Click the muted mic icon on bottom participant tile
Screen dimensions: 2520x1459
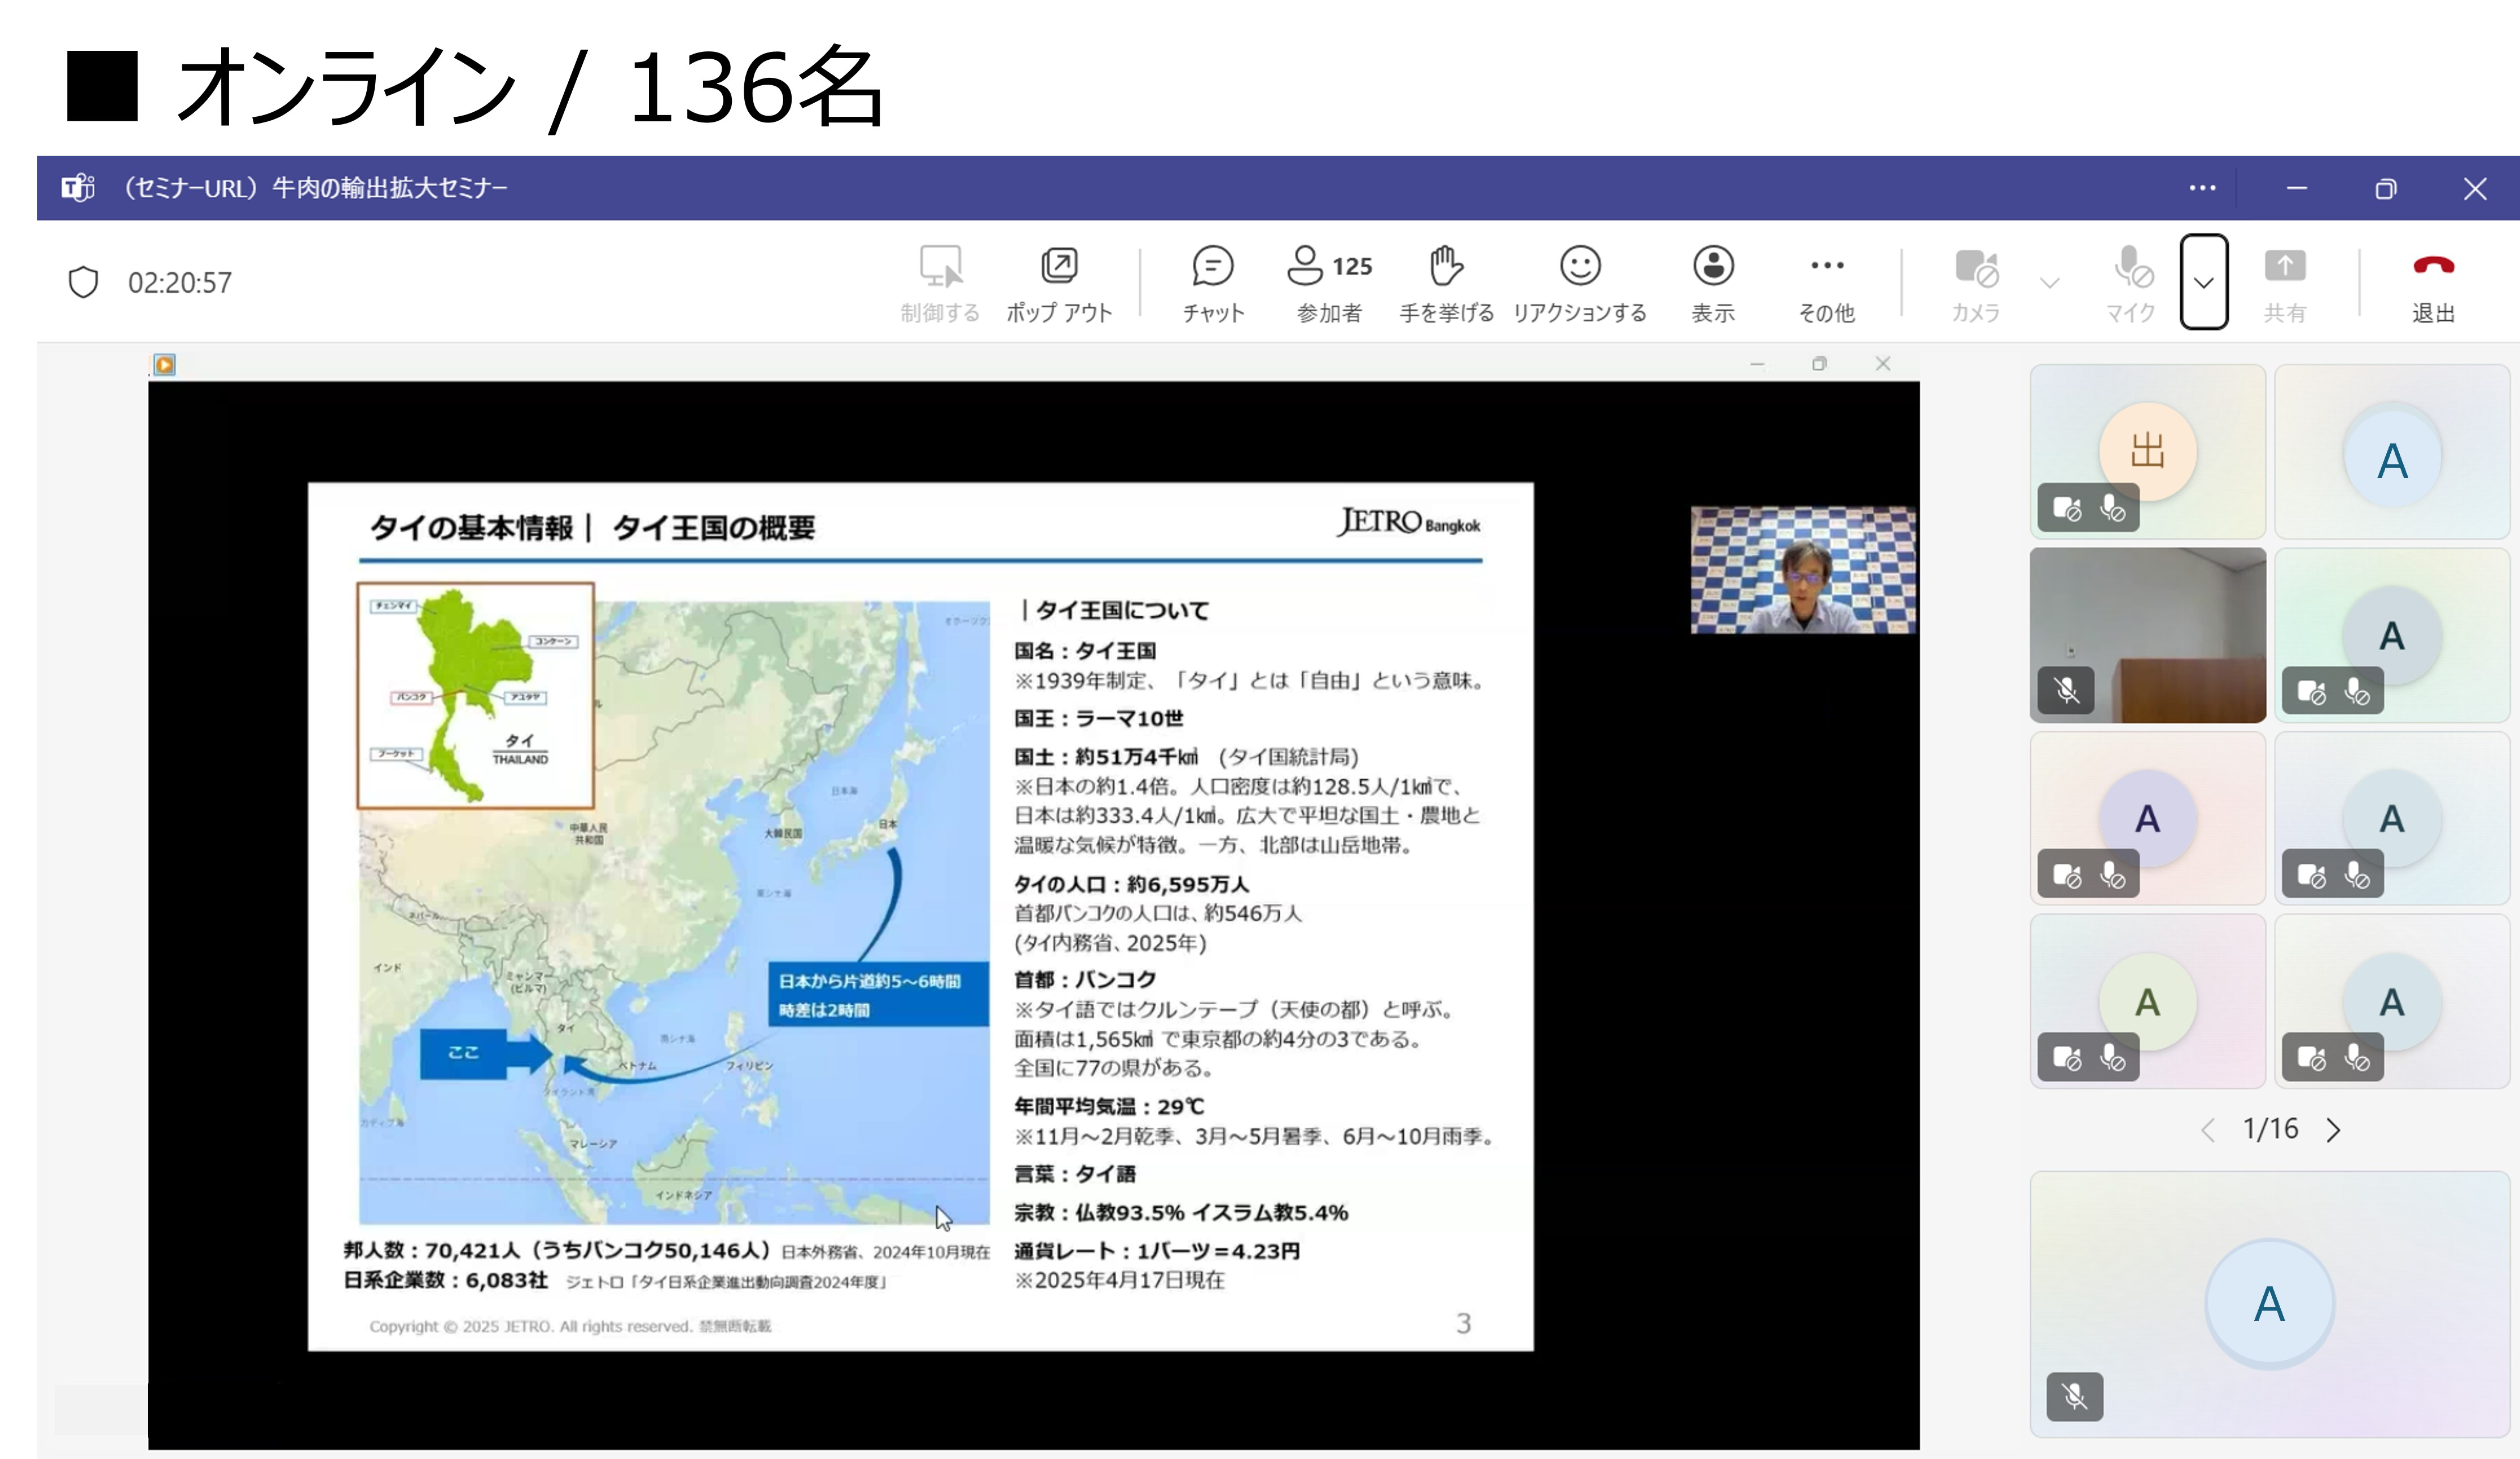click(x=2075, y=1396)
